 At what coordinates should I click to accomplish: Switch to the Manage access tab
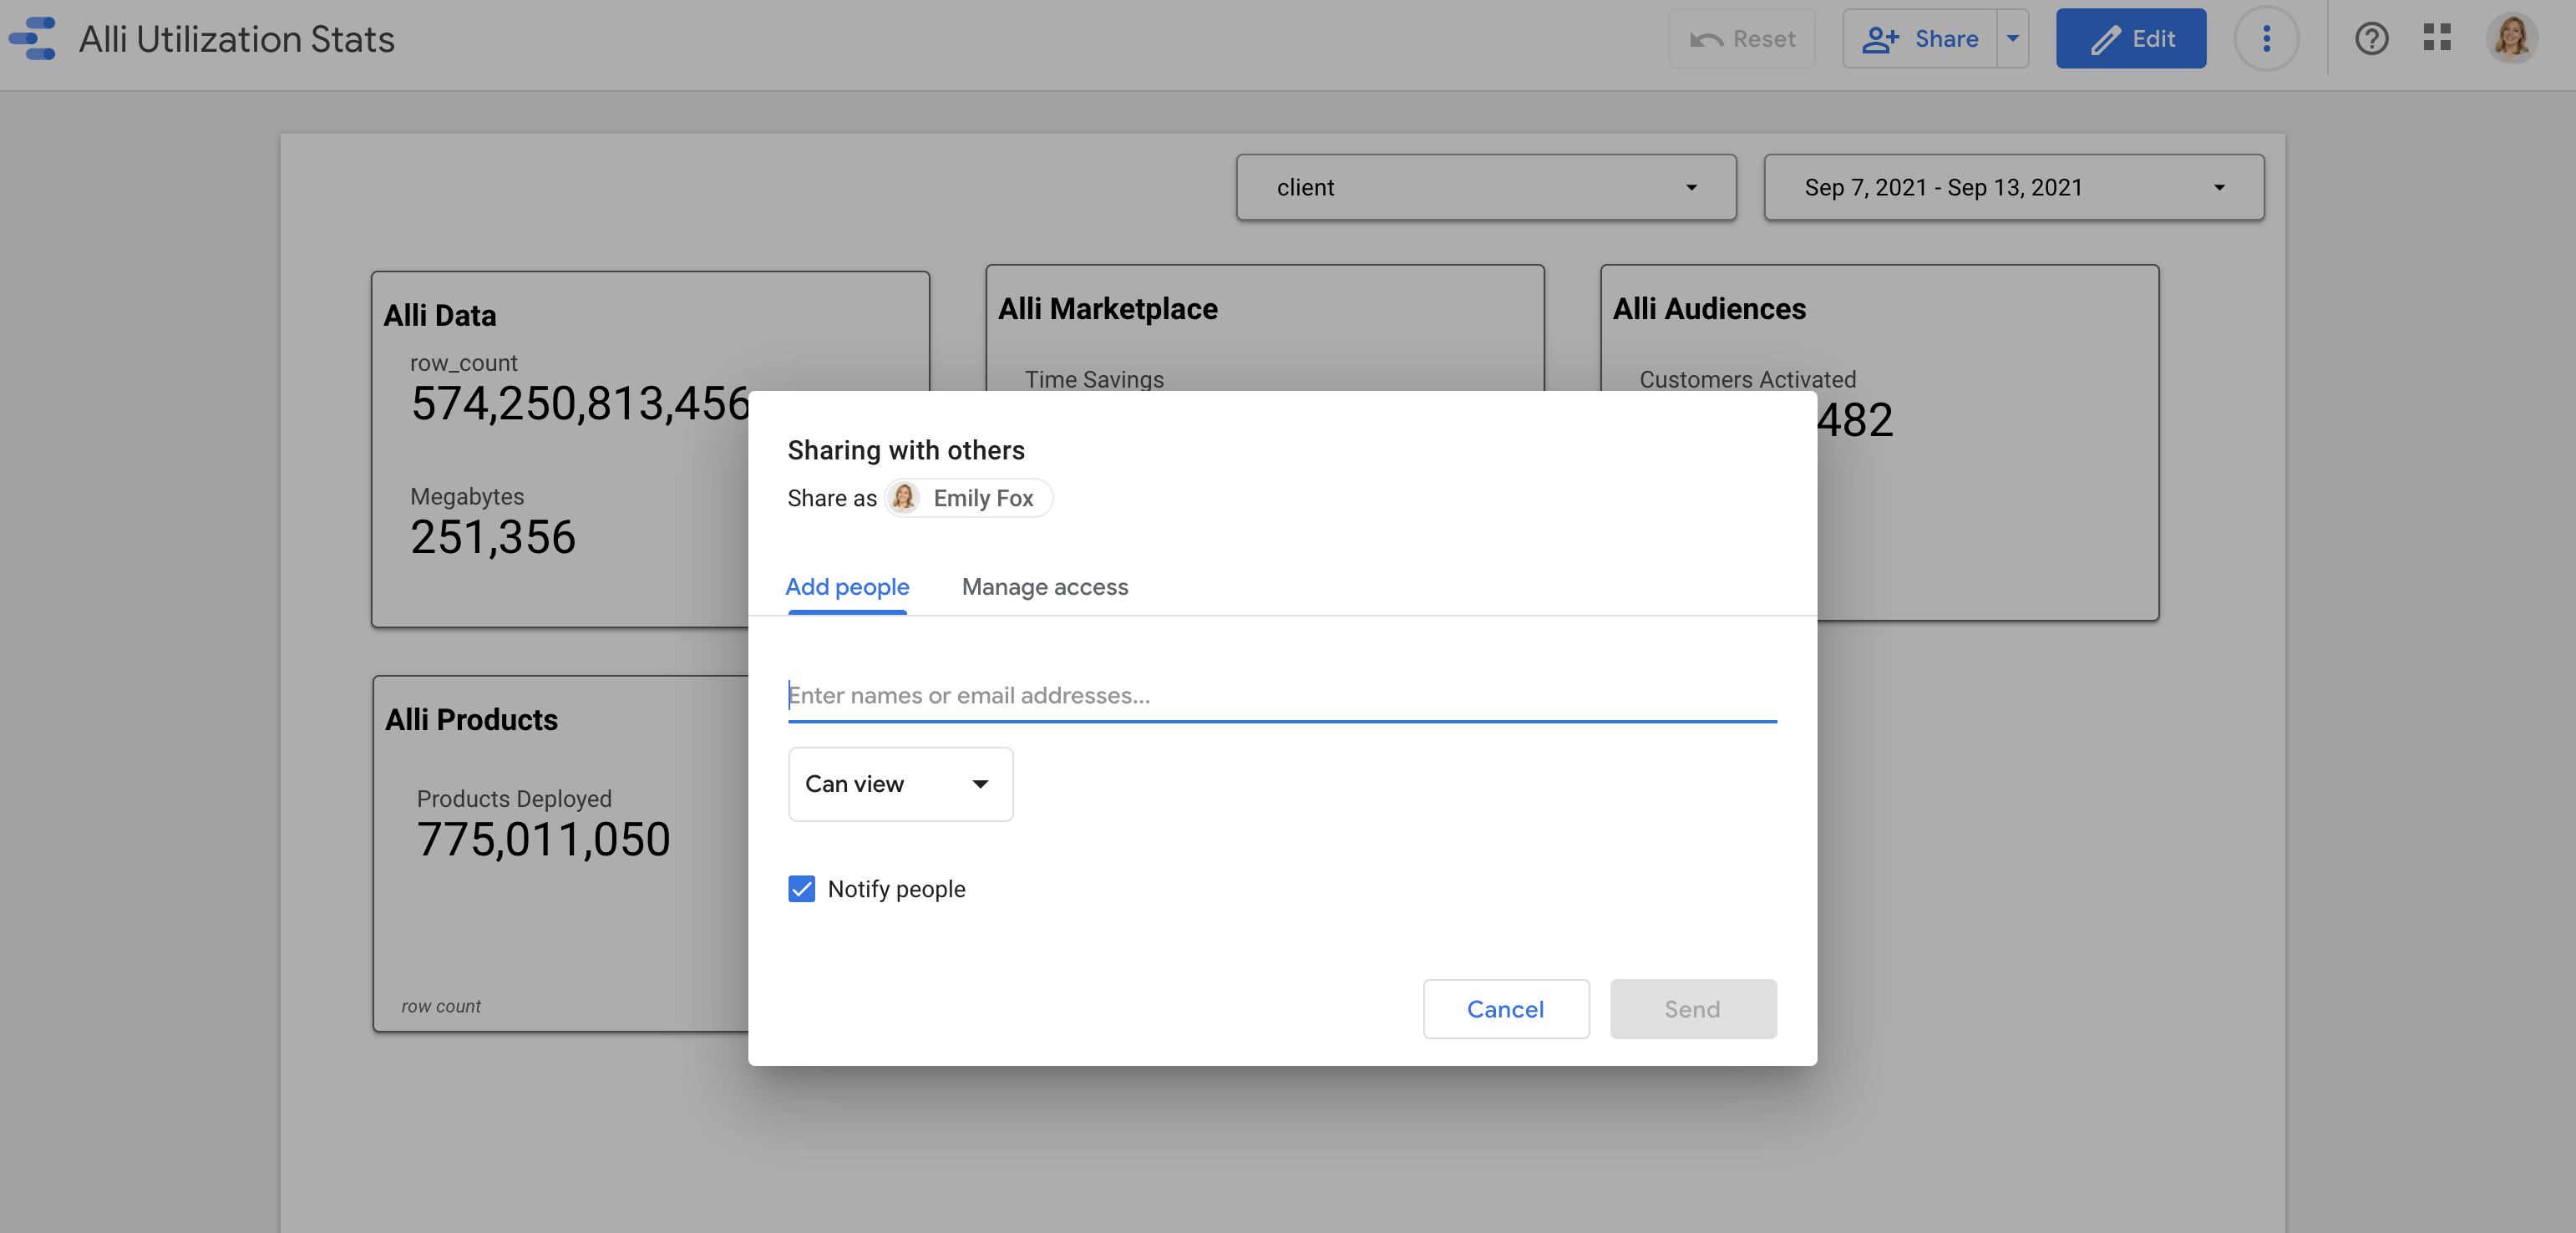point(1044,587)
